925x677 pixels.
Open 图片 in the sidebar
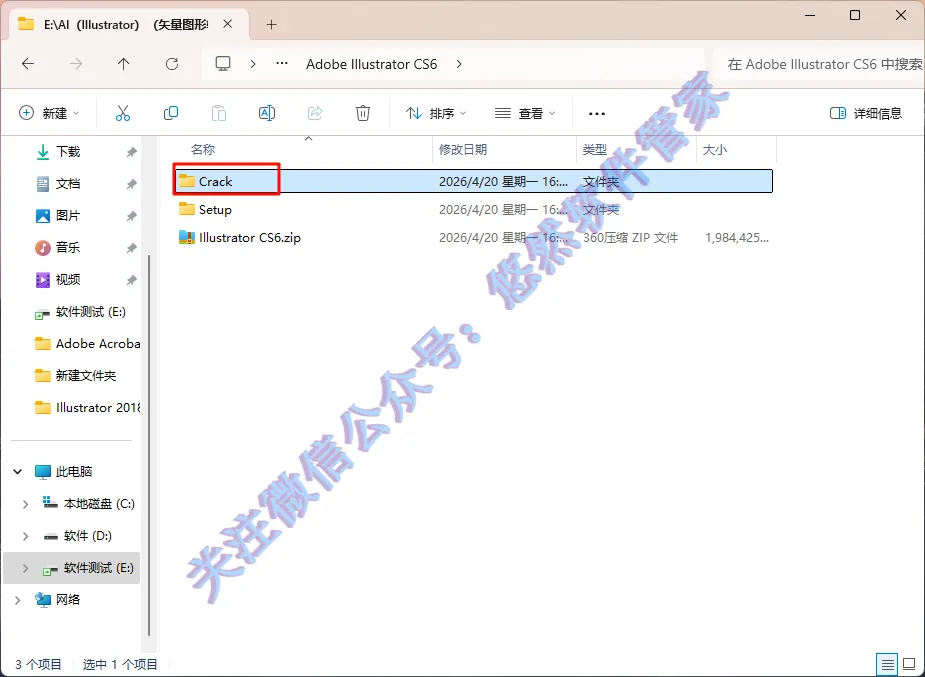point(68,215)
